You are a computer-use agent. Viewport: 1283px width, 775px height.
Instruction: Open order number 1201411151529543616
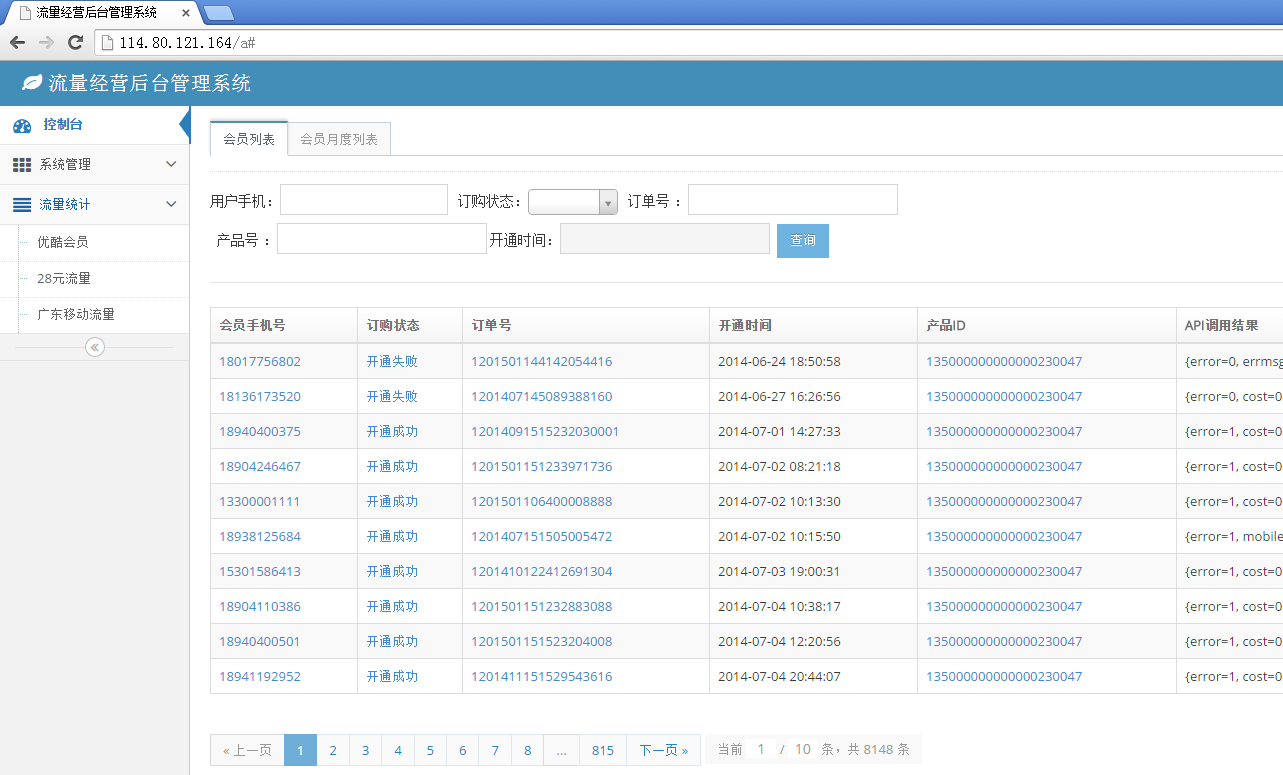pos(542,676)
